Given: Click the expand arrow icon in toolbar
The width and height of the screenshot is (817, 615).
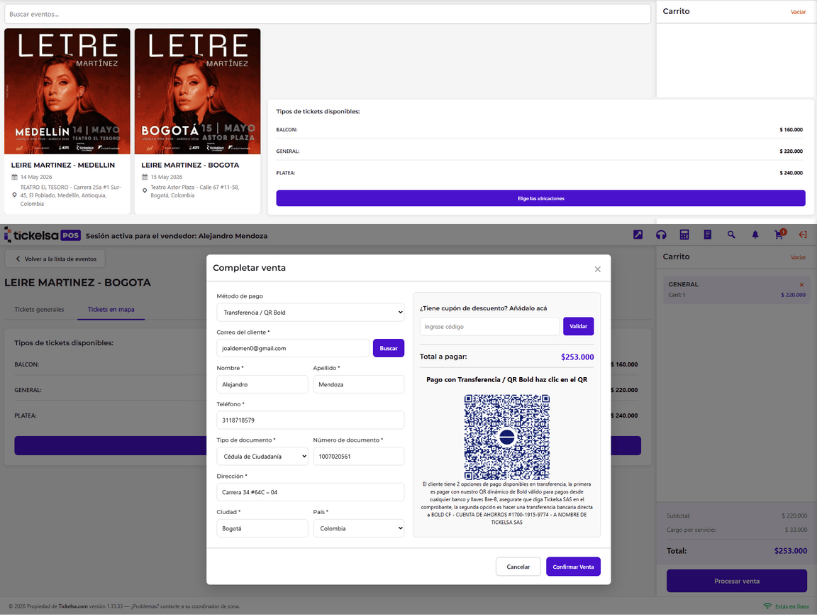Looking at the screenshot, I should 638,235.
